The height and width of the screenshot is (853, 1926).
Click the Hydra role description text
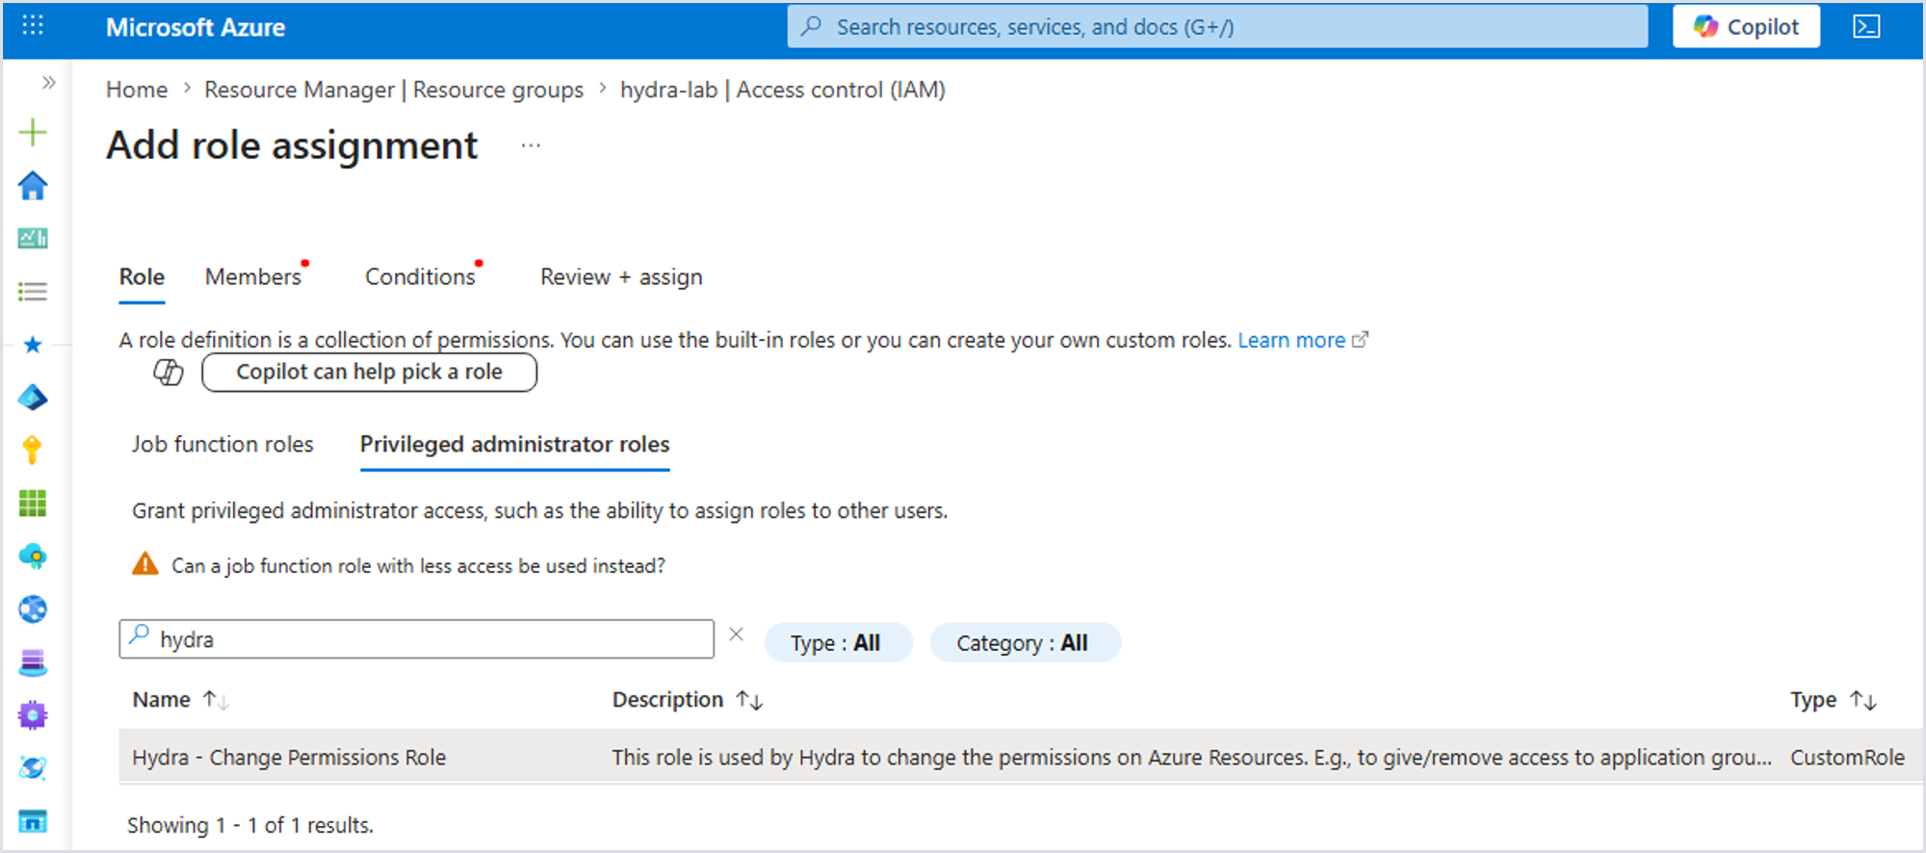pos(1191,758)
